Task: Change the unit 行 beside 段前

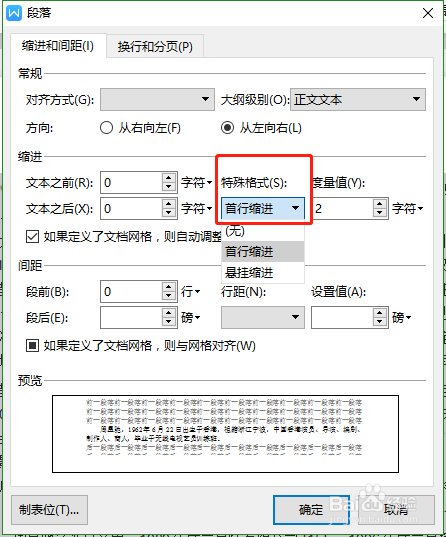Action: point(190,292)
